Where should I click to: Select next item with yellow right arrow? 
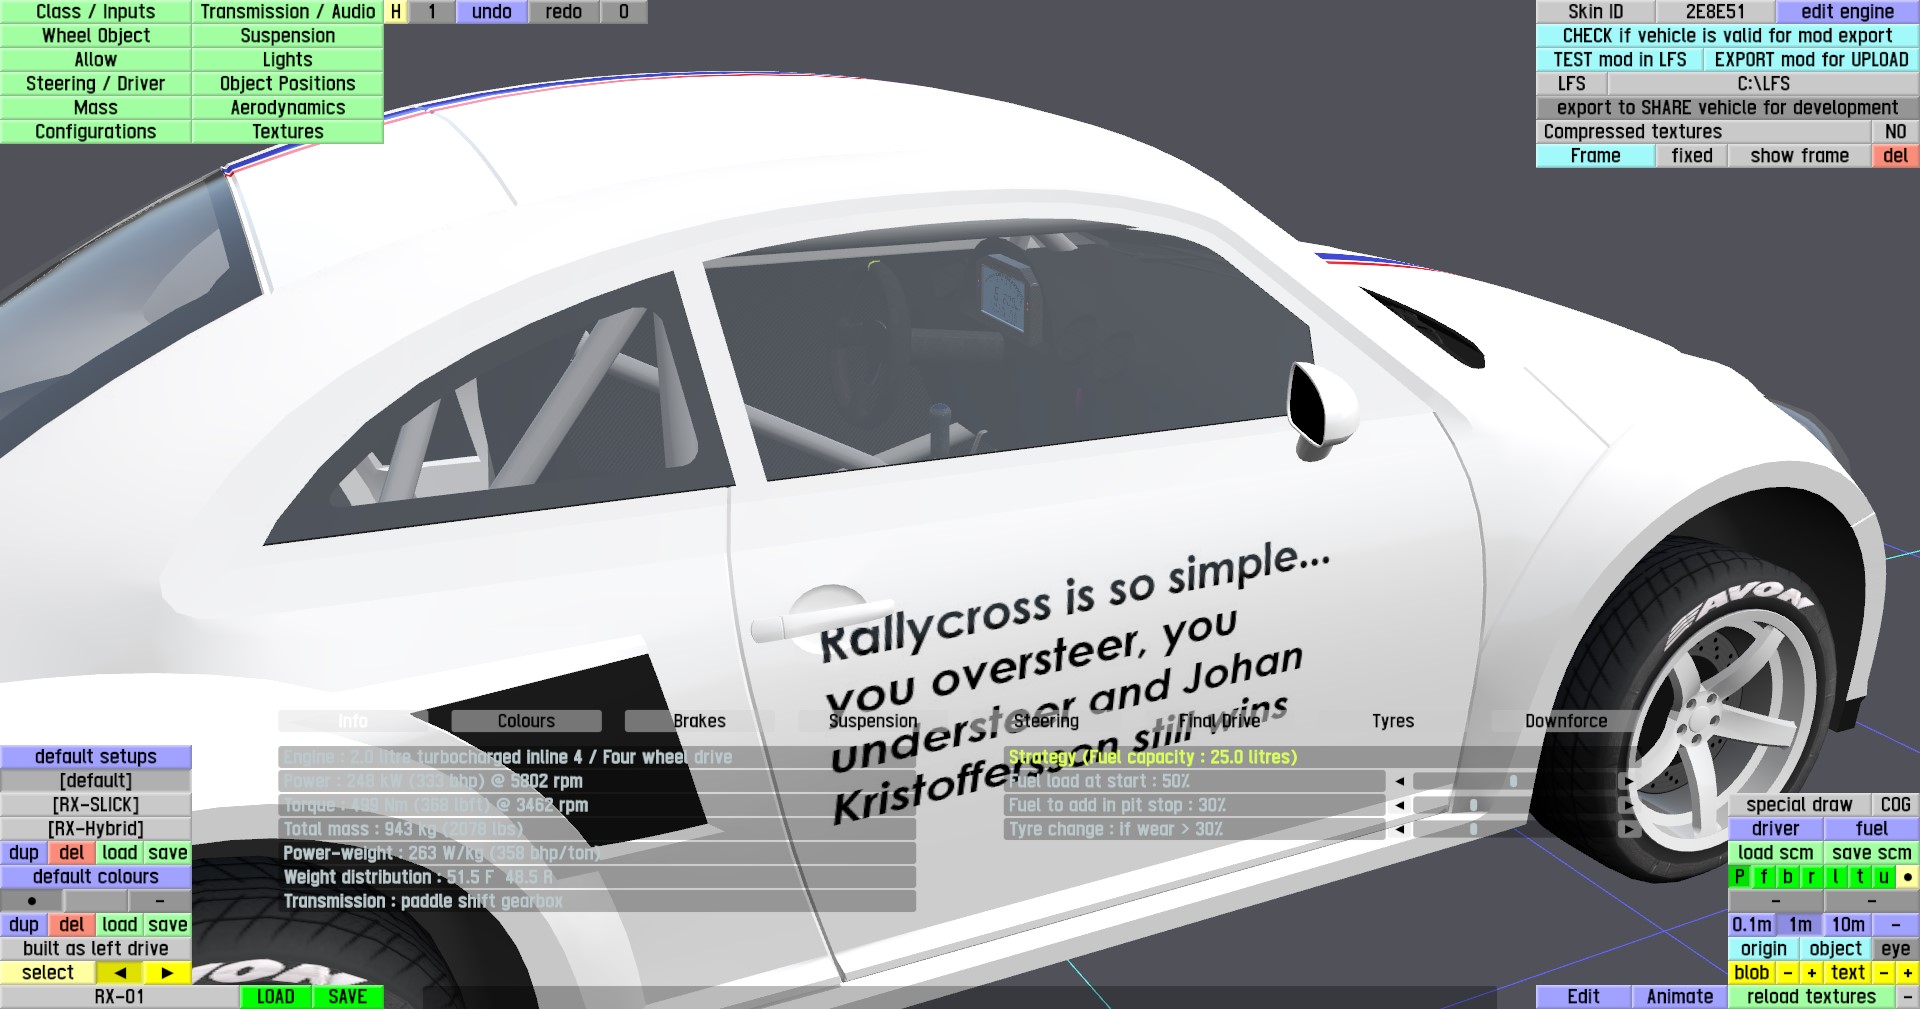(168, 973)
